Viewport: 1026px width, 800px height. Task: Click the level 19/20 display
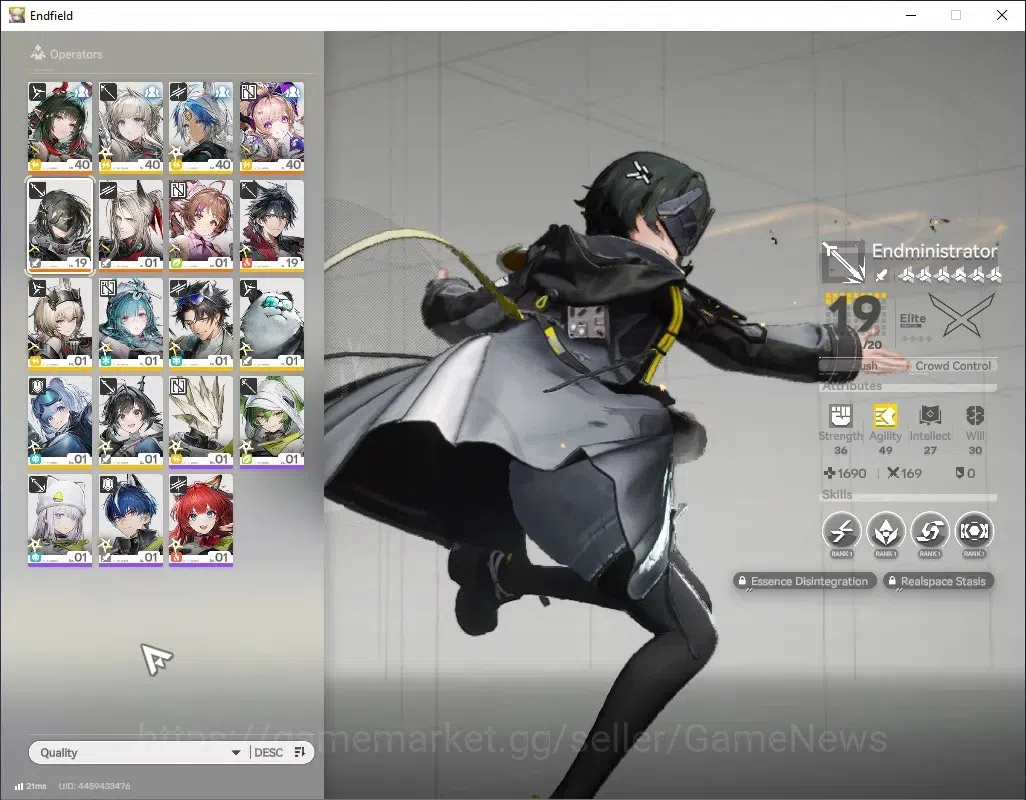[x=856, y=321]
